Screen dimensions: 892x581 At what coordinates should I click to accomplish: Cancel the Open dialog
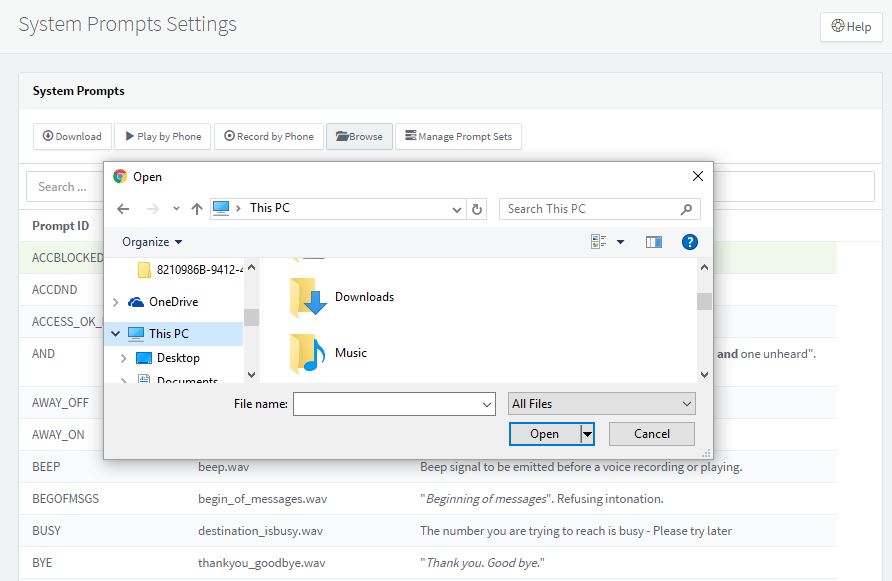(x=652, y=434)
